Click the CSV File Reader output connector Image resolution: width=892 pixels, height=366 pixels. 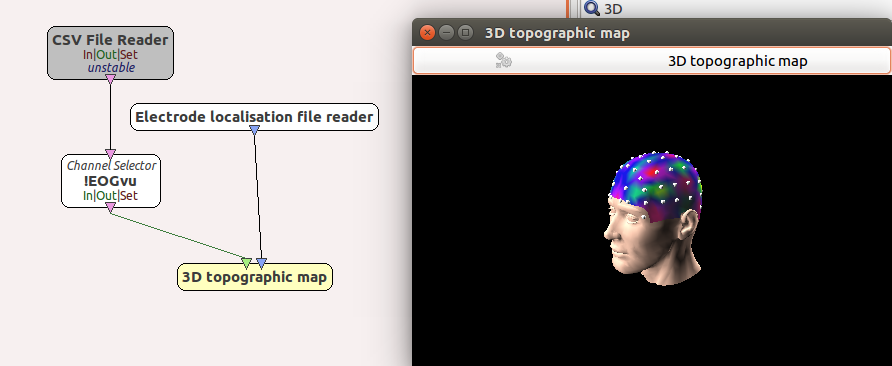click(110, 79)
